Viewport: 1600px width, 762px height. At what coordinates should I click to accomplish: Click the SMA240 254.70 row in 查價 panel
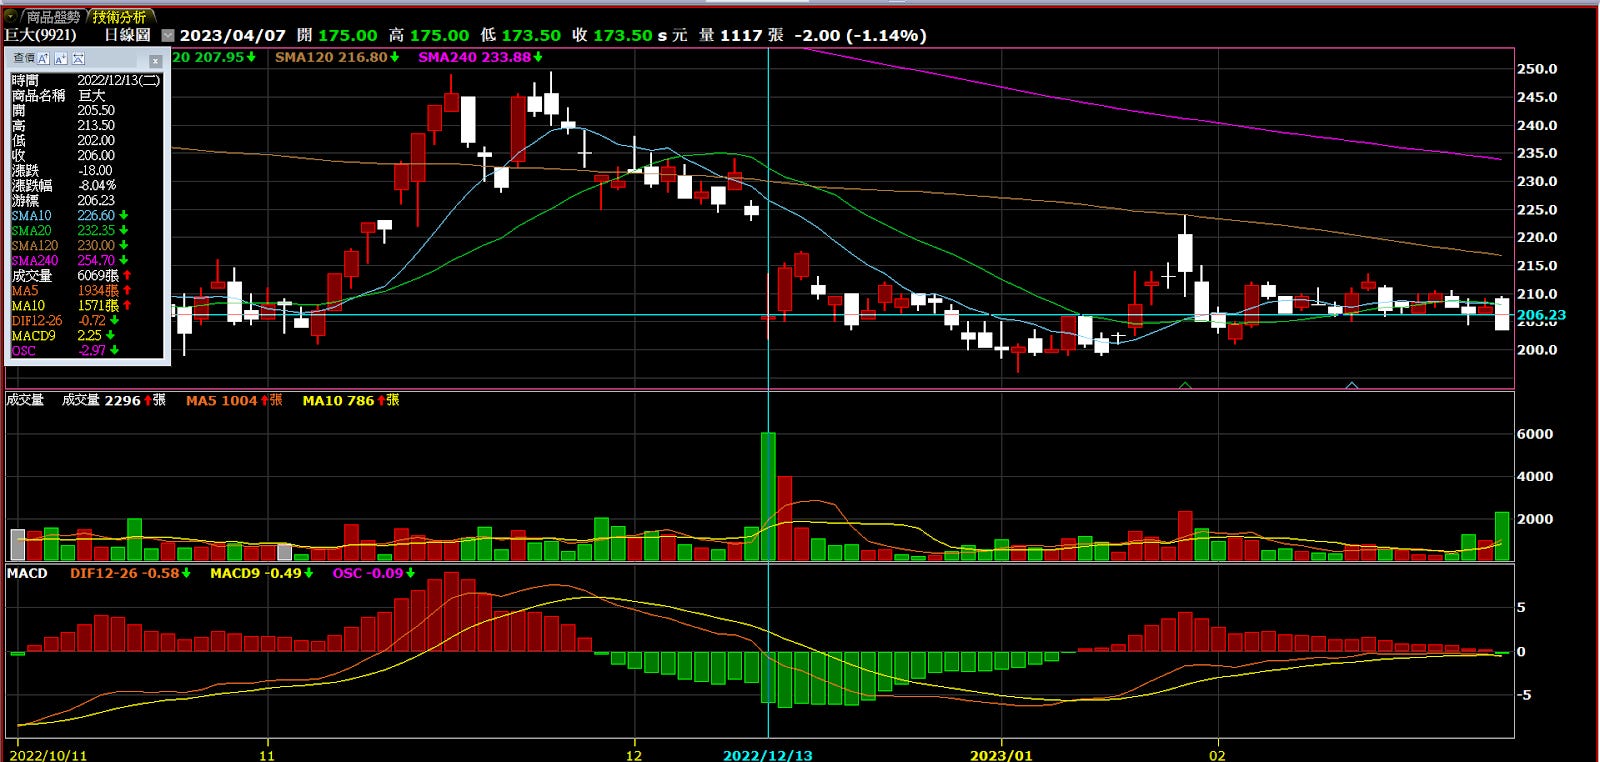(x=85, y=260)
